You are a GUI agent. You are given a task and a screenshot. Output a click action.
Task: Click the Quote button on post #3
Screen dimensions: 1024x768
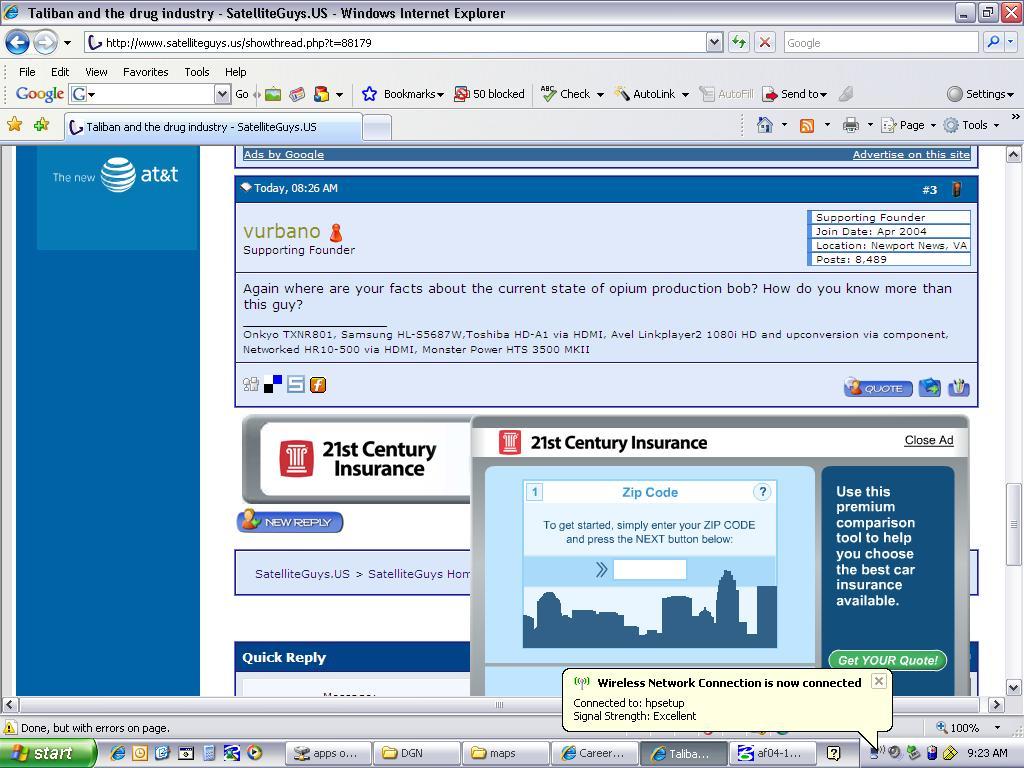click(x=878, y=388)
